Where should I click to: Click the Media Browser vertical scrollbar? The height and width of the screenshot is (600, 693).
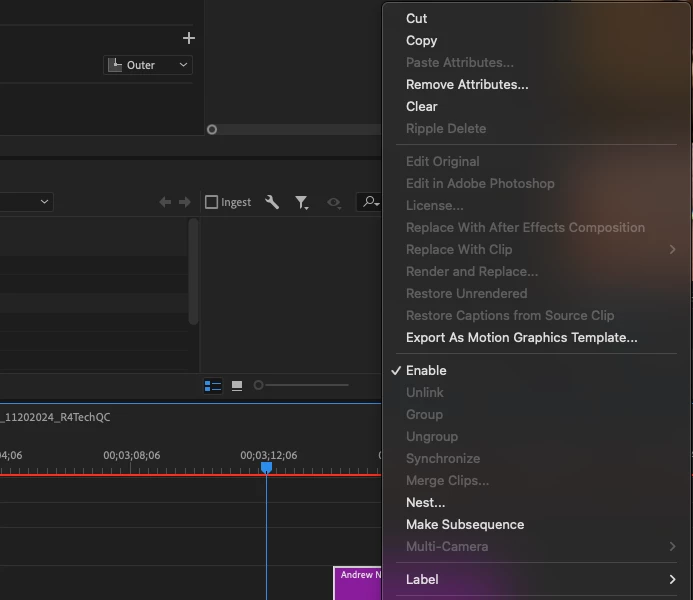pyautogui.click(x=193, y=272)
